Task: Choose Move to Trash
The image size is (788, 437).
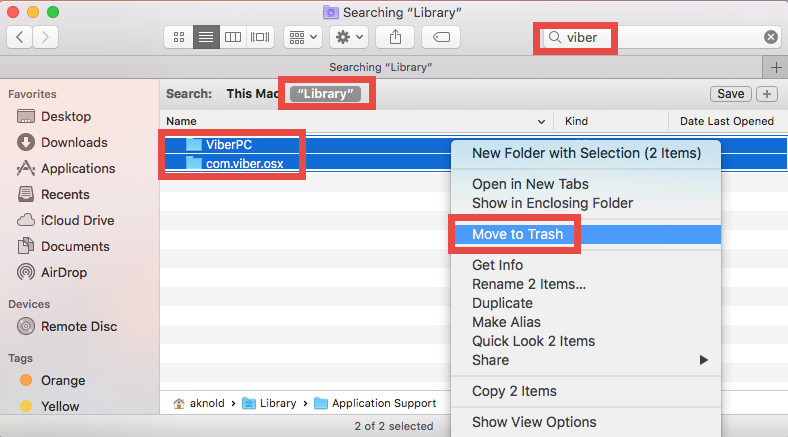Action: pyautogui.click(x=586, y=235)
